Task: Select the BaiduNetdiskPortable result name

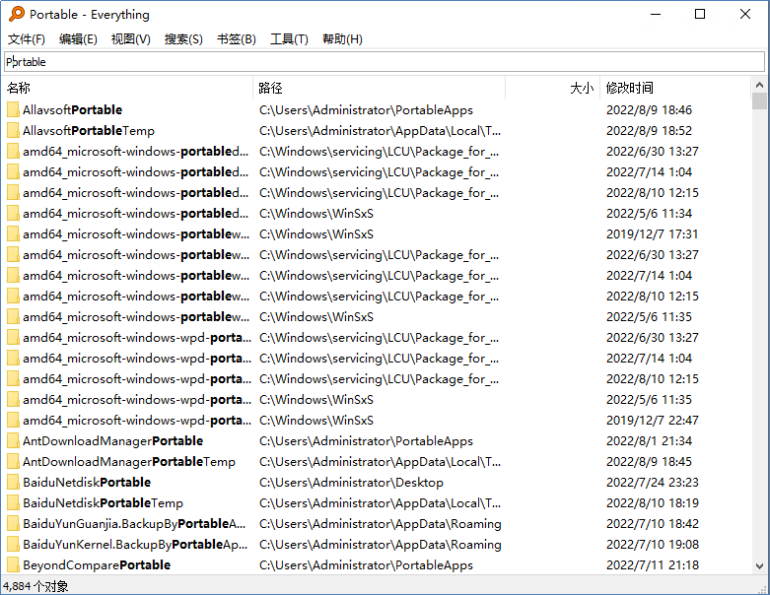Action: [x=86, y=482]
